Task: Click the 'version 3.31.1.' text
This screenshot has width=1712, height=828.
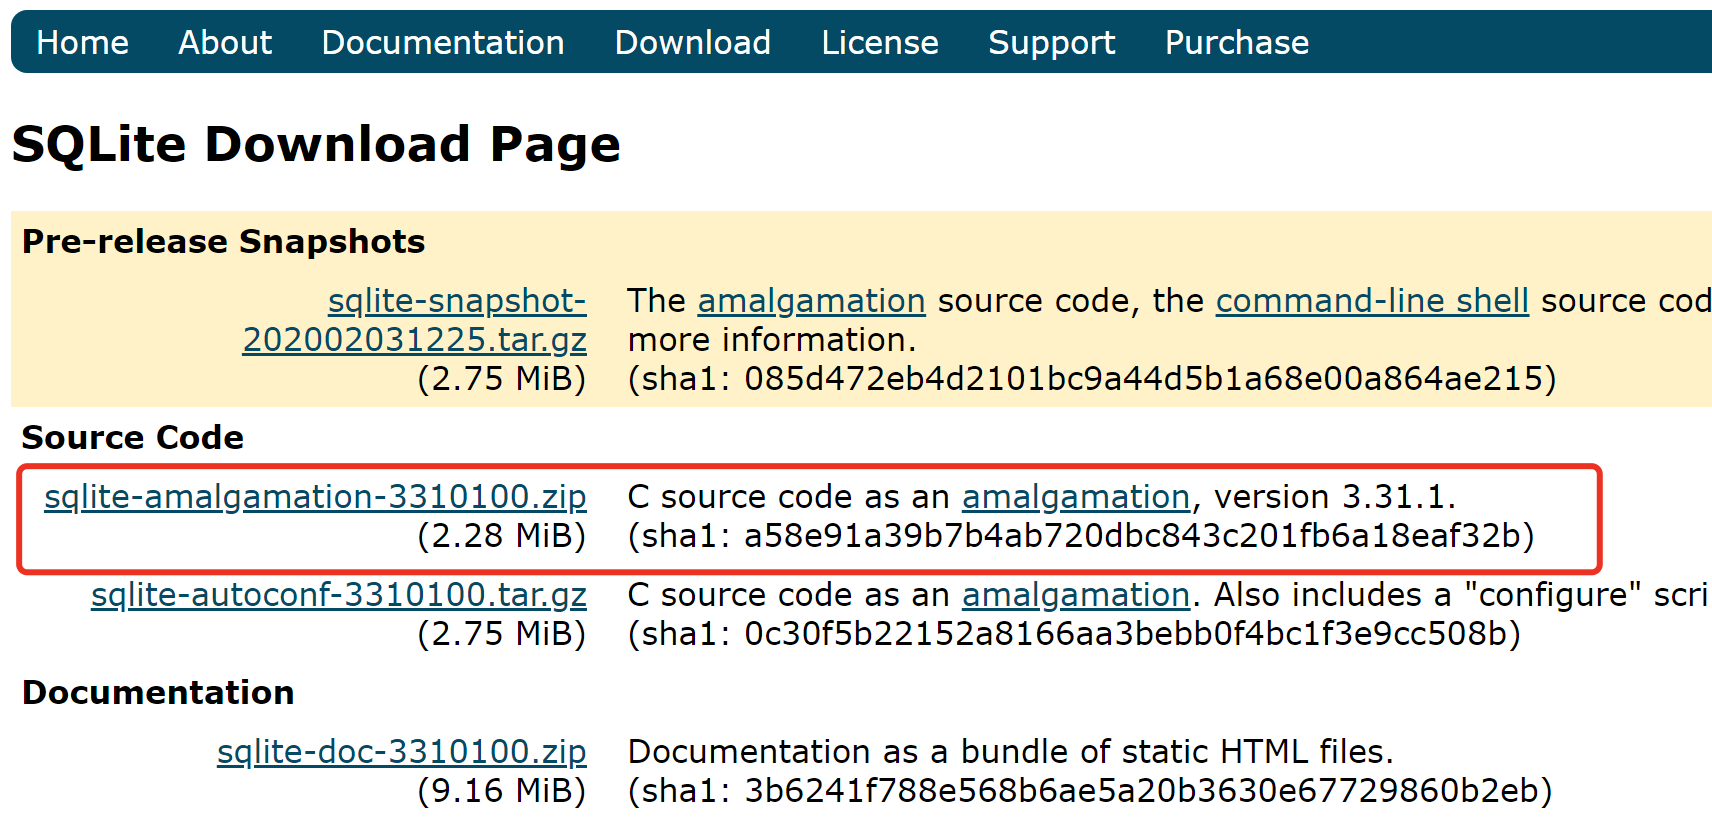Action: point(1335,497)
